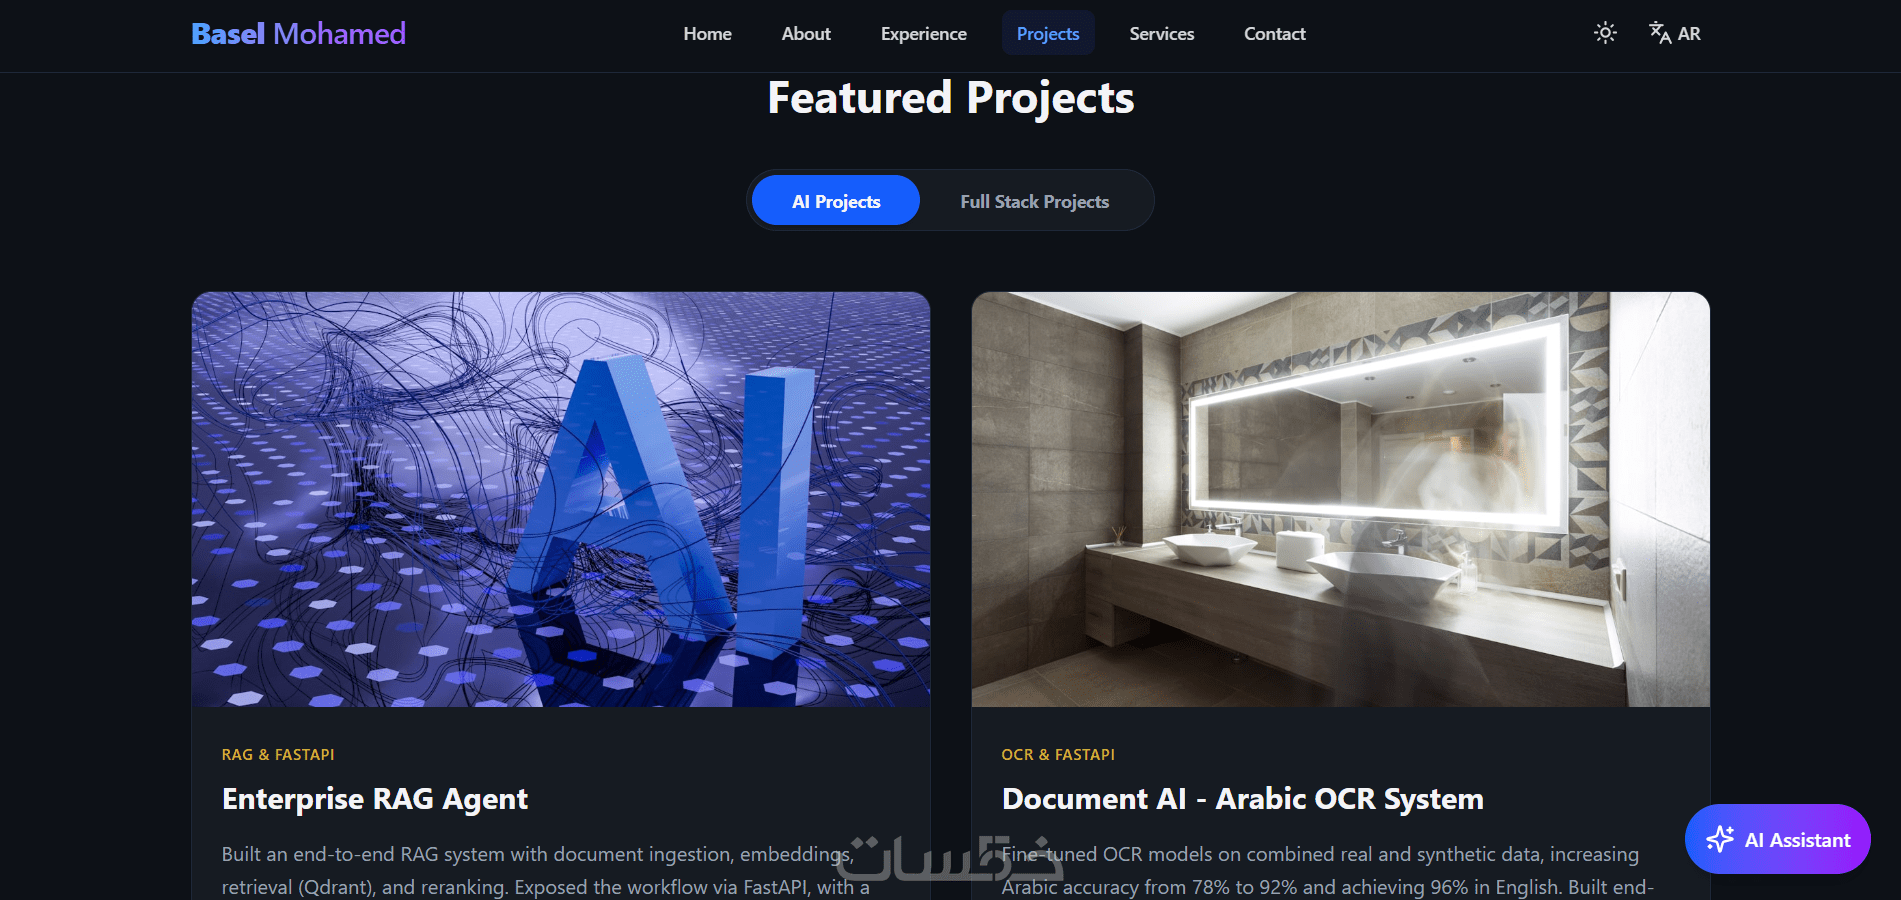Go to the Home nav link

point(707,34)
